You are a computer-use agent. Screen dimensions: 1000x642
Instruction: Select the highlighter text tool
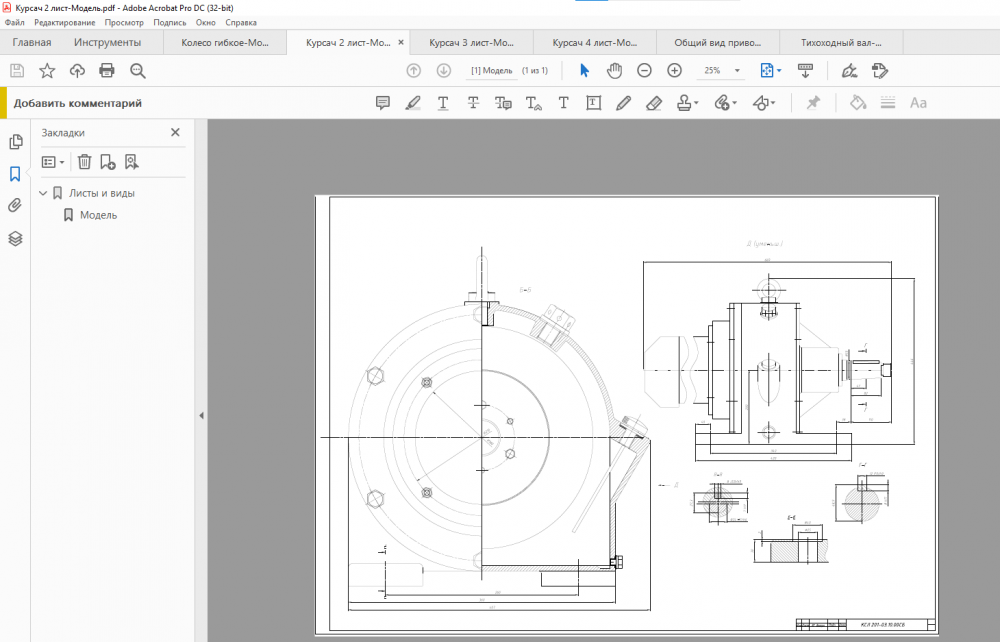[x=412, y=103]
